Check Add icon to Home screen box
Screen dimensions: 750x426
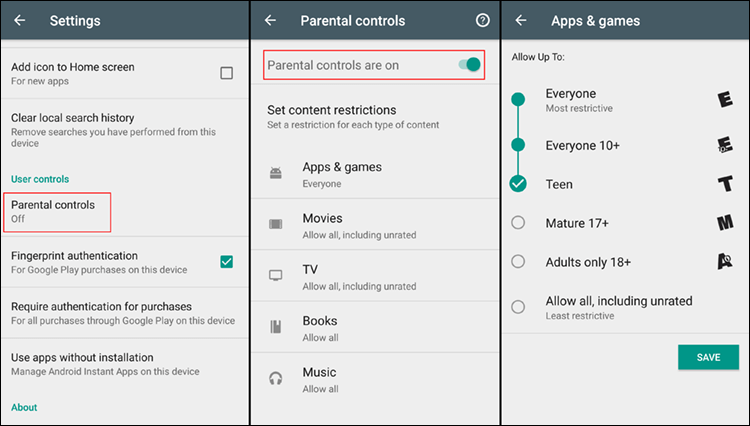coord(226,73)
